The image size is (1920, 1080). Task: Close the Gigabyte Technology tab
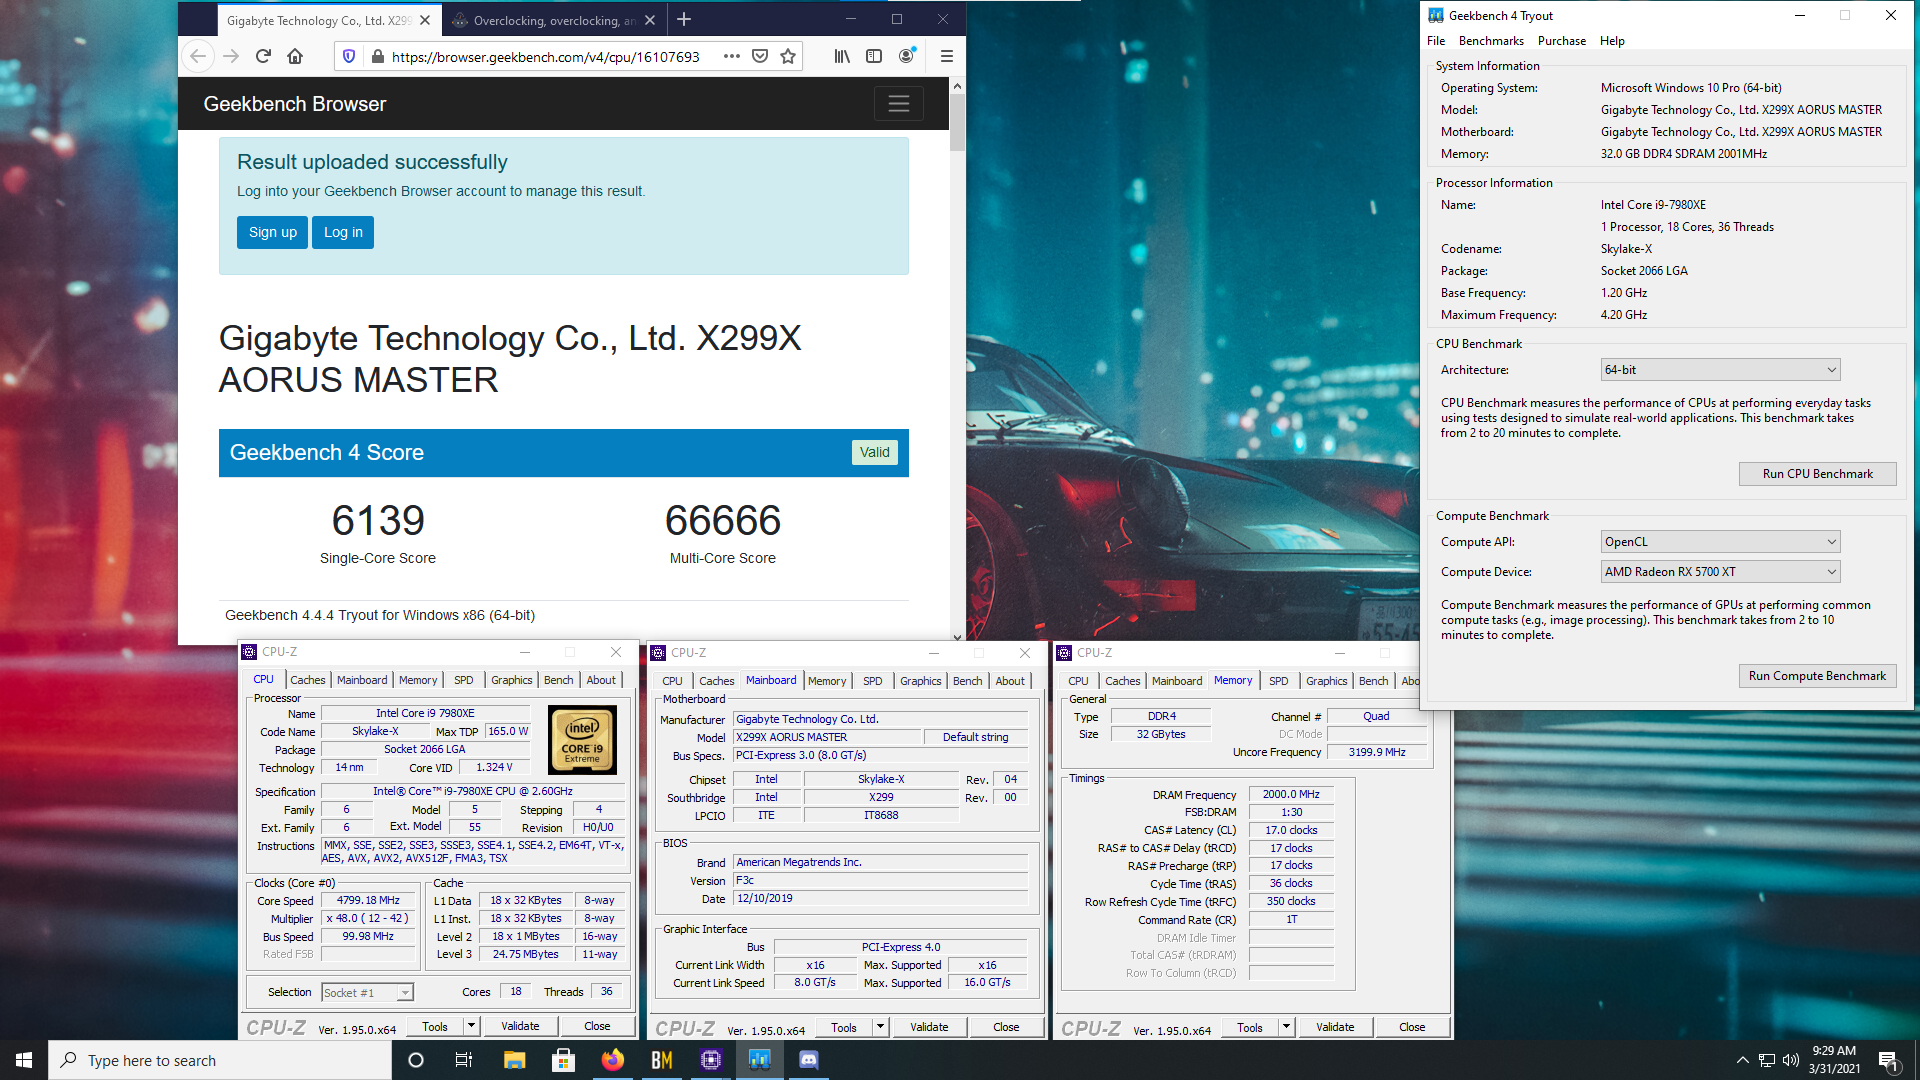tap(425, 20)
